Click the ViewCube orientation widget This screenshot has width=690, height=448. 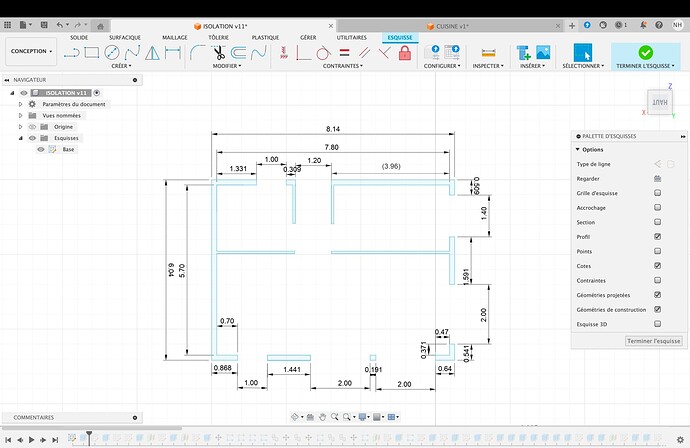coord(660,101)
